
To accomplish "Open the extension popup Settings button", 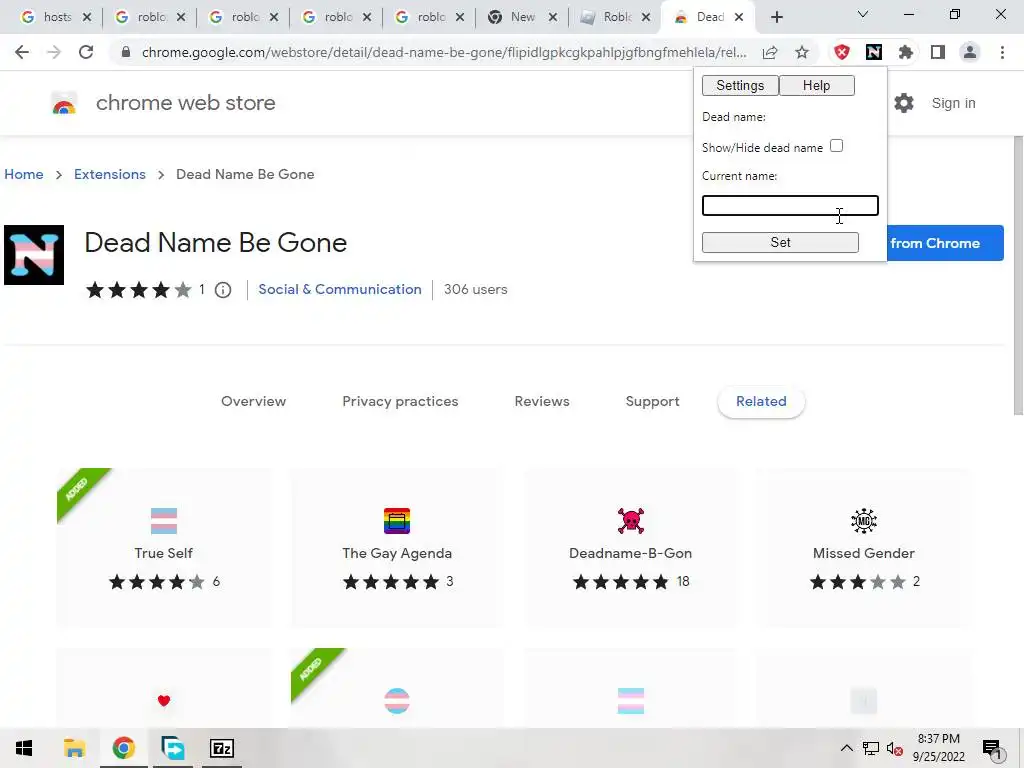I will click(740, 86).
